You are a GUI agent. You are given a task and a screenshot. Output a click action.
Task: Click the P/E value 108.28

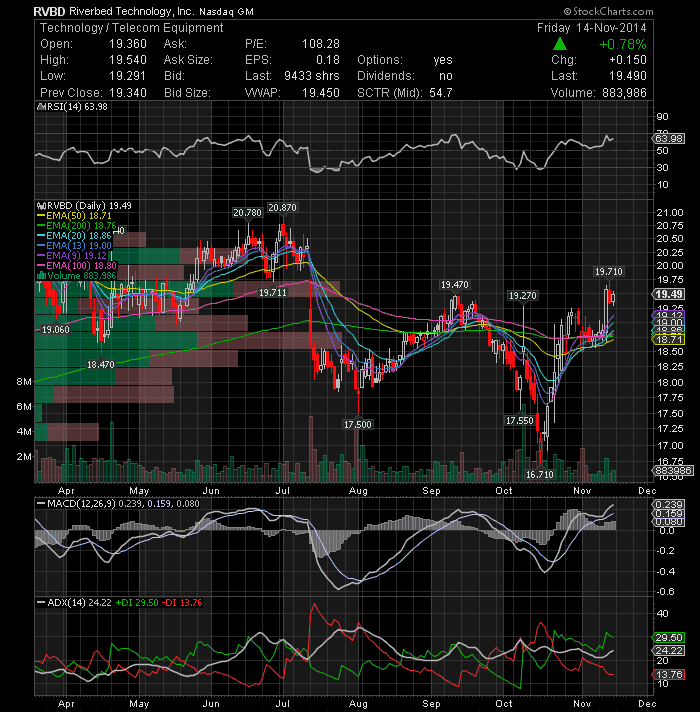pos(320,44)
